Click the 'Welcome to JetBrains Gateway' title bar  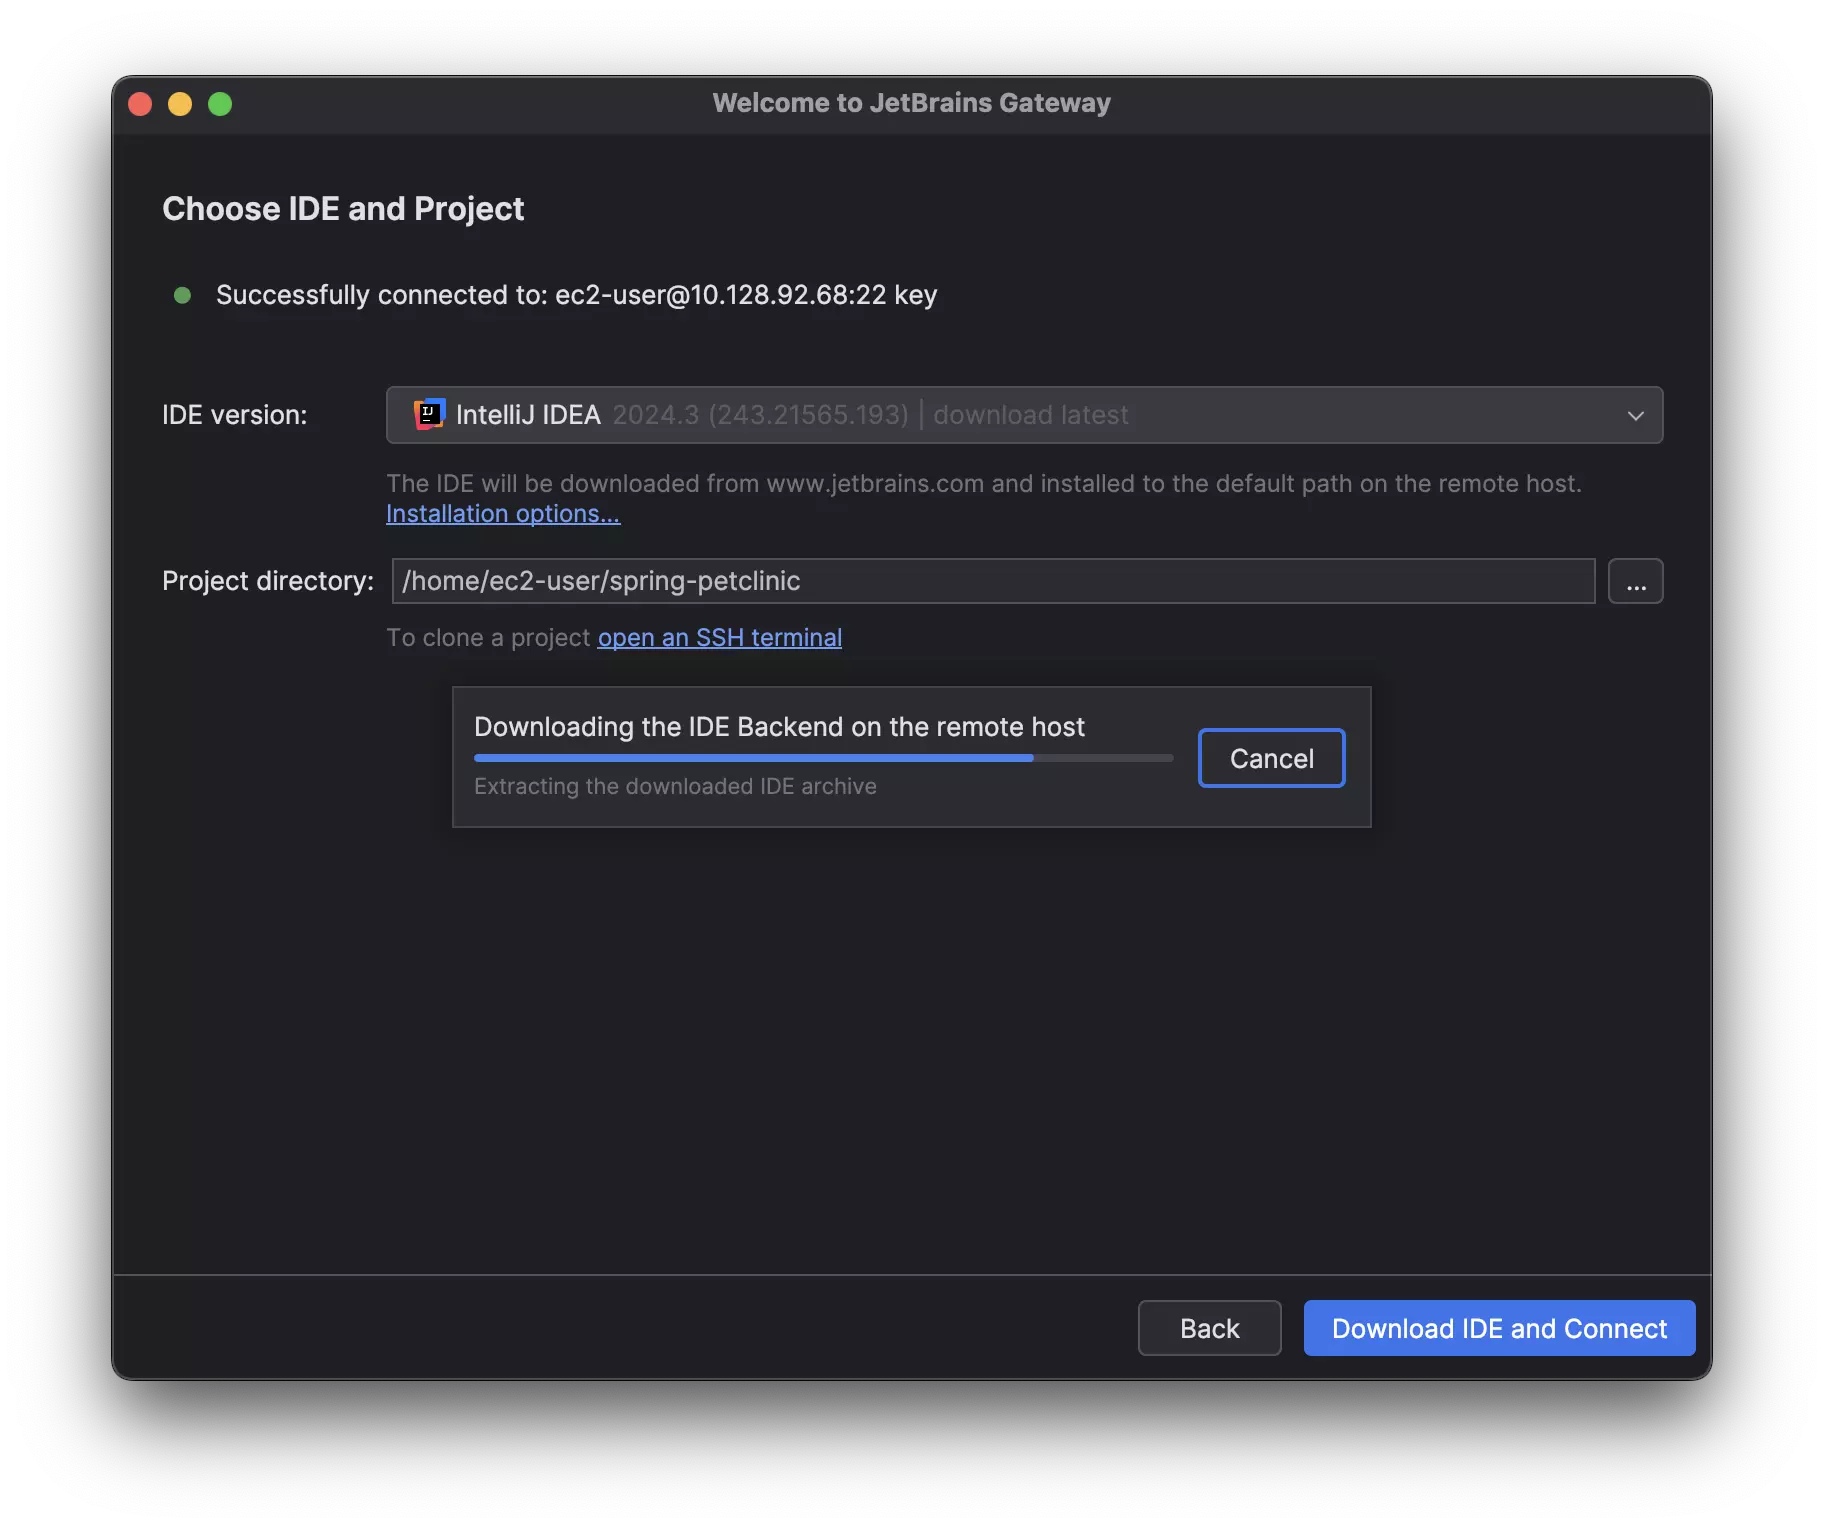point(911,103)
